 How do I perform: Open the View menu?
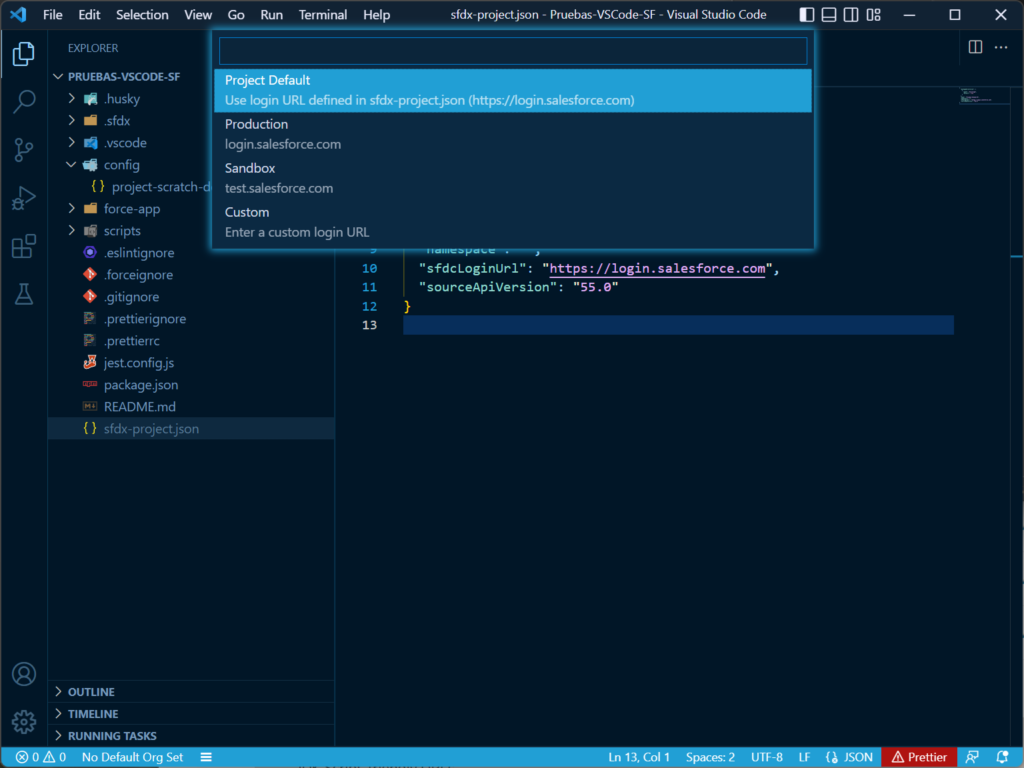point(197,14)
